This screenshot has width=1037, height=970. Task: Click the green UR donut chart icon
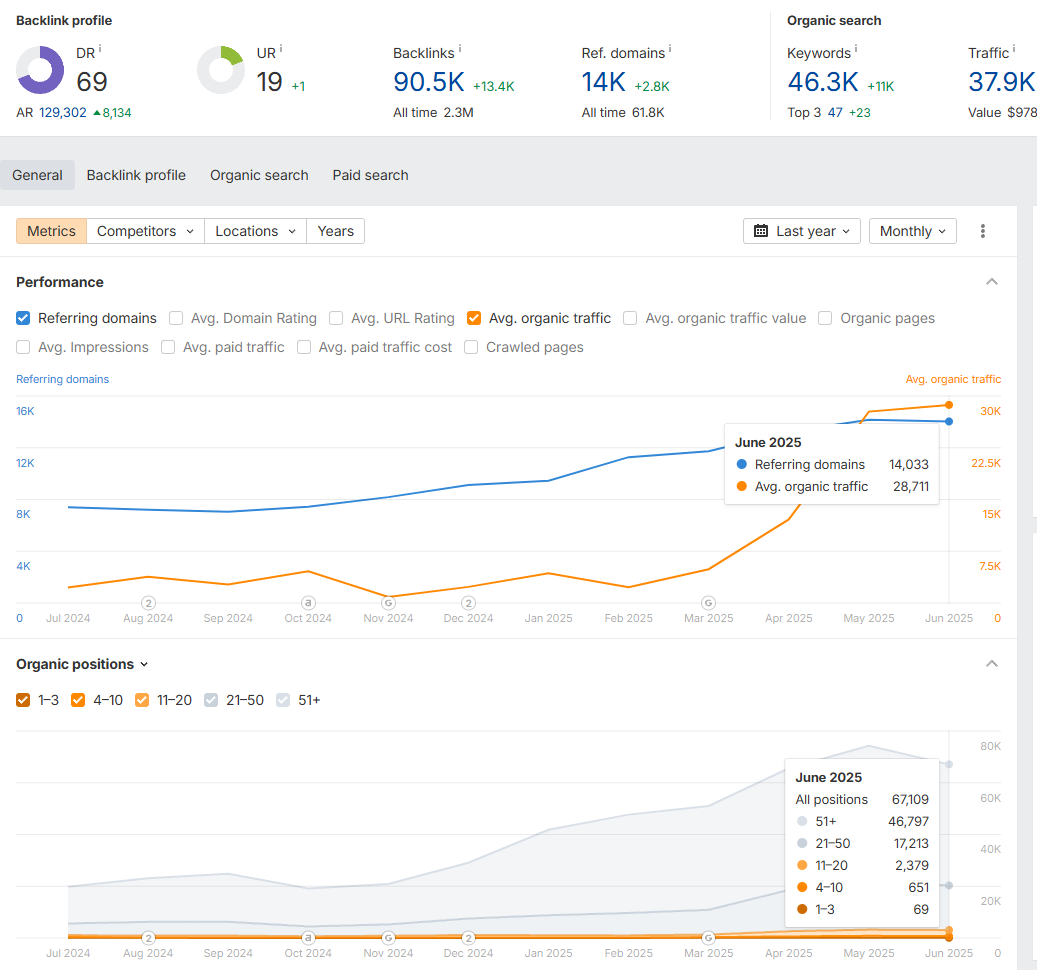[221, 70]
